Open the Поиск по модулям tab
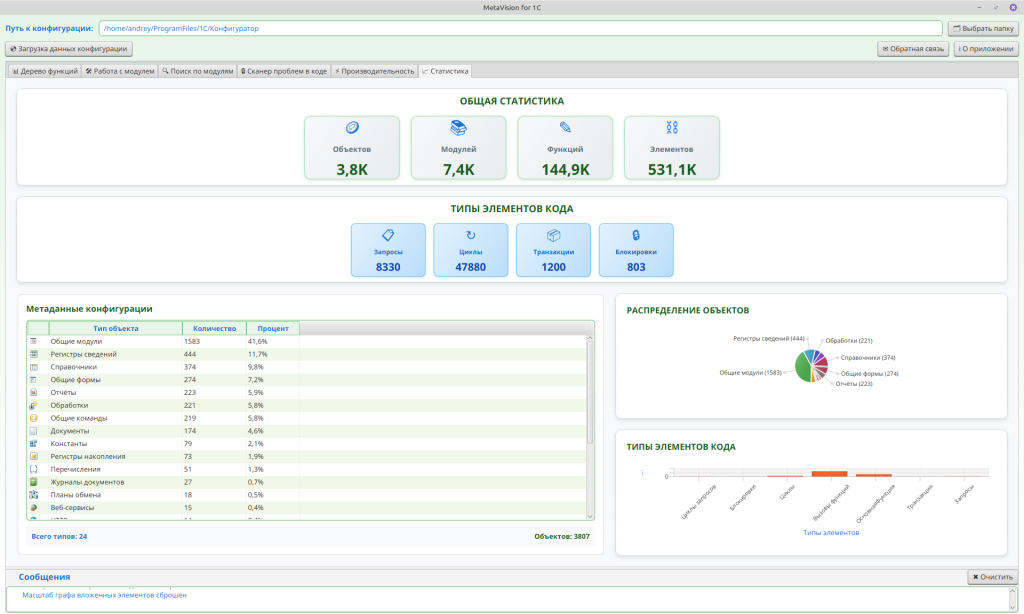 tap(198, 71)
